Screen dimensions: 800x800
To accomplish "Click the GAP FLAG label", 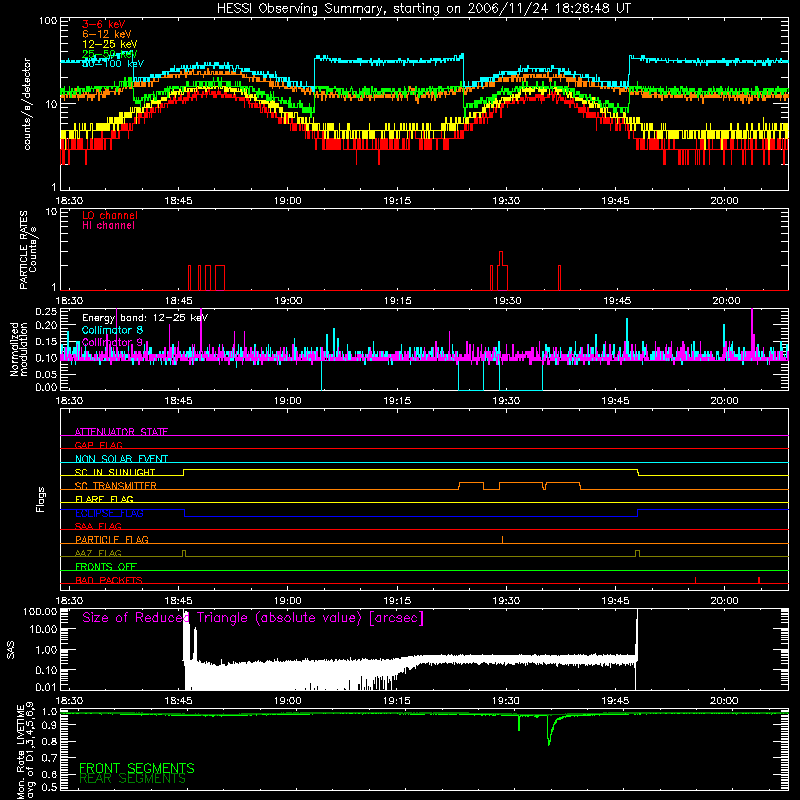I will (x=98, y=445).
